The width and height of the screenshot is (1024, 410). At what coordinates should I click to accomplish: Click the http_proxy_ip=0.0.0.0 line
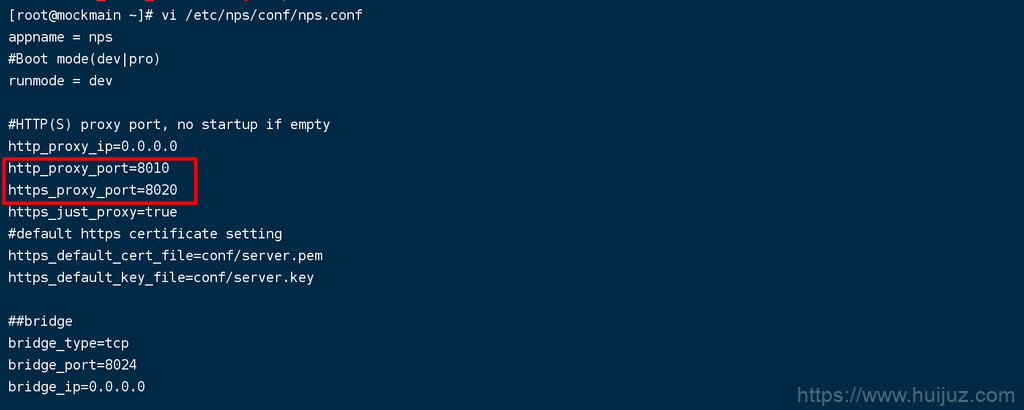93,146
